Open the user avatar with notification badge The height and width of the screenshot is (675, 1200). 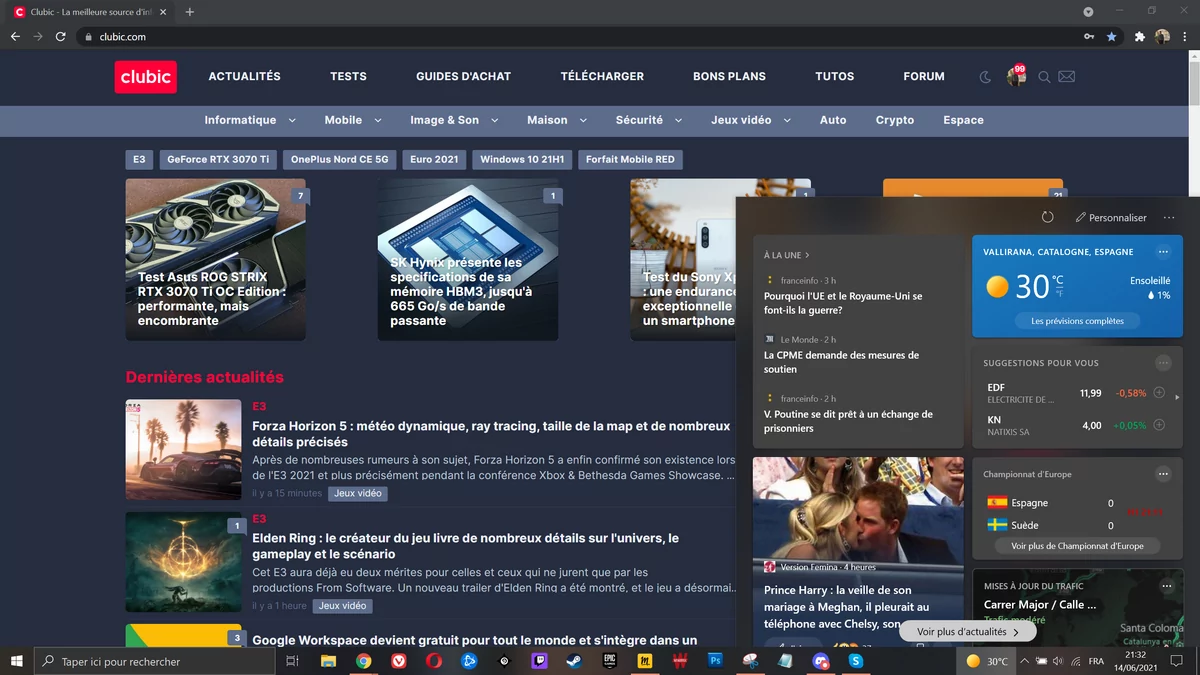(1016, 76)
